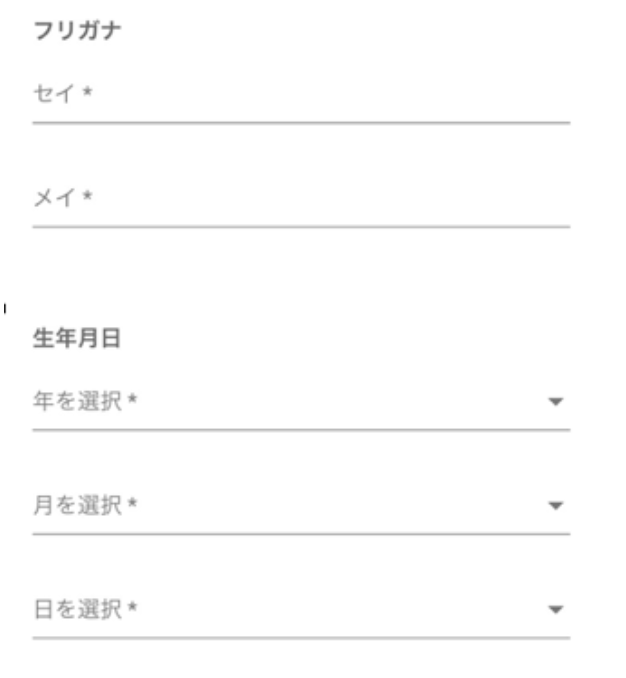626x678 pixels.
Task: Select the フリガナ section heading
Action: (77, 31)
